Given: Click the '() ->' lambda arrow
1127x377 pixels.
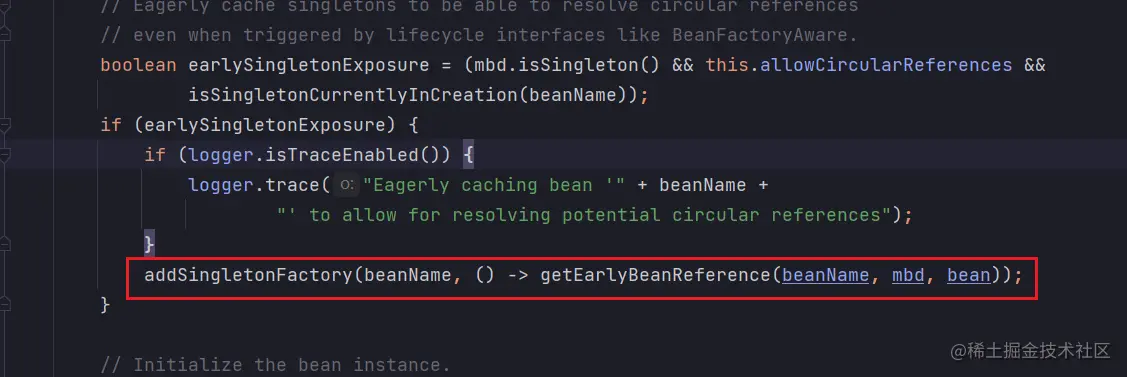Looking at the screenshot, I should coord(502,275).
